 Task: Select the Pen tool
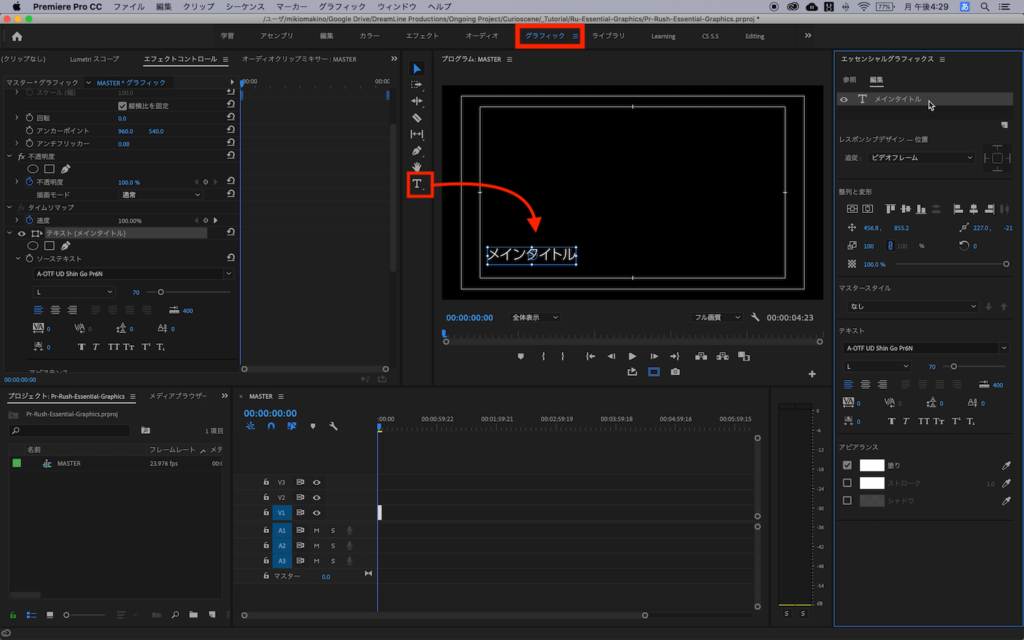point(417,151)
